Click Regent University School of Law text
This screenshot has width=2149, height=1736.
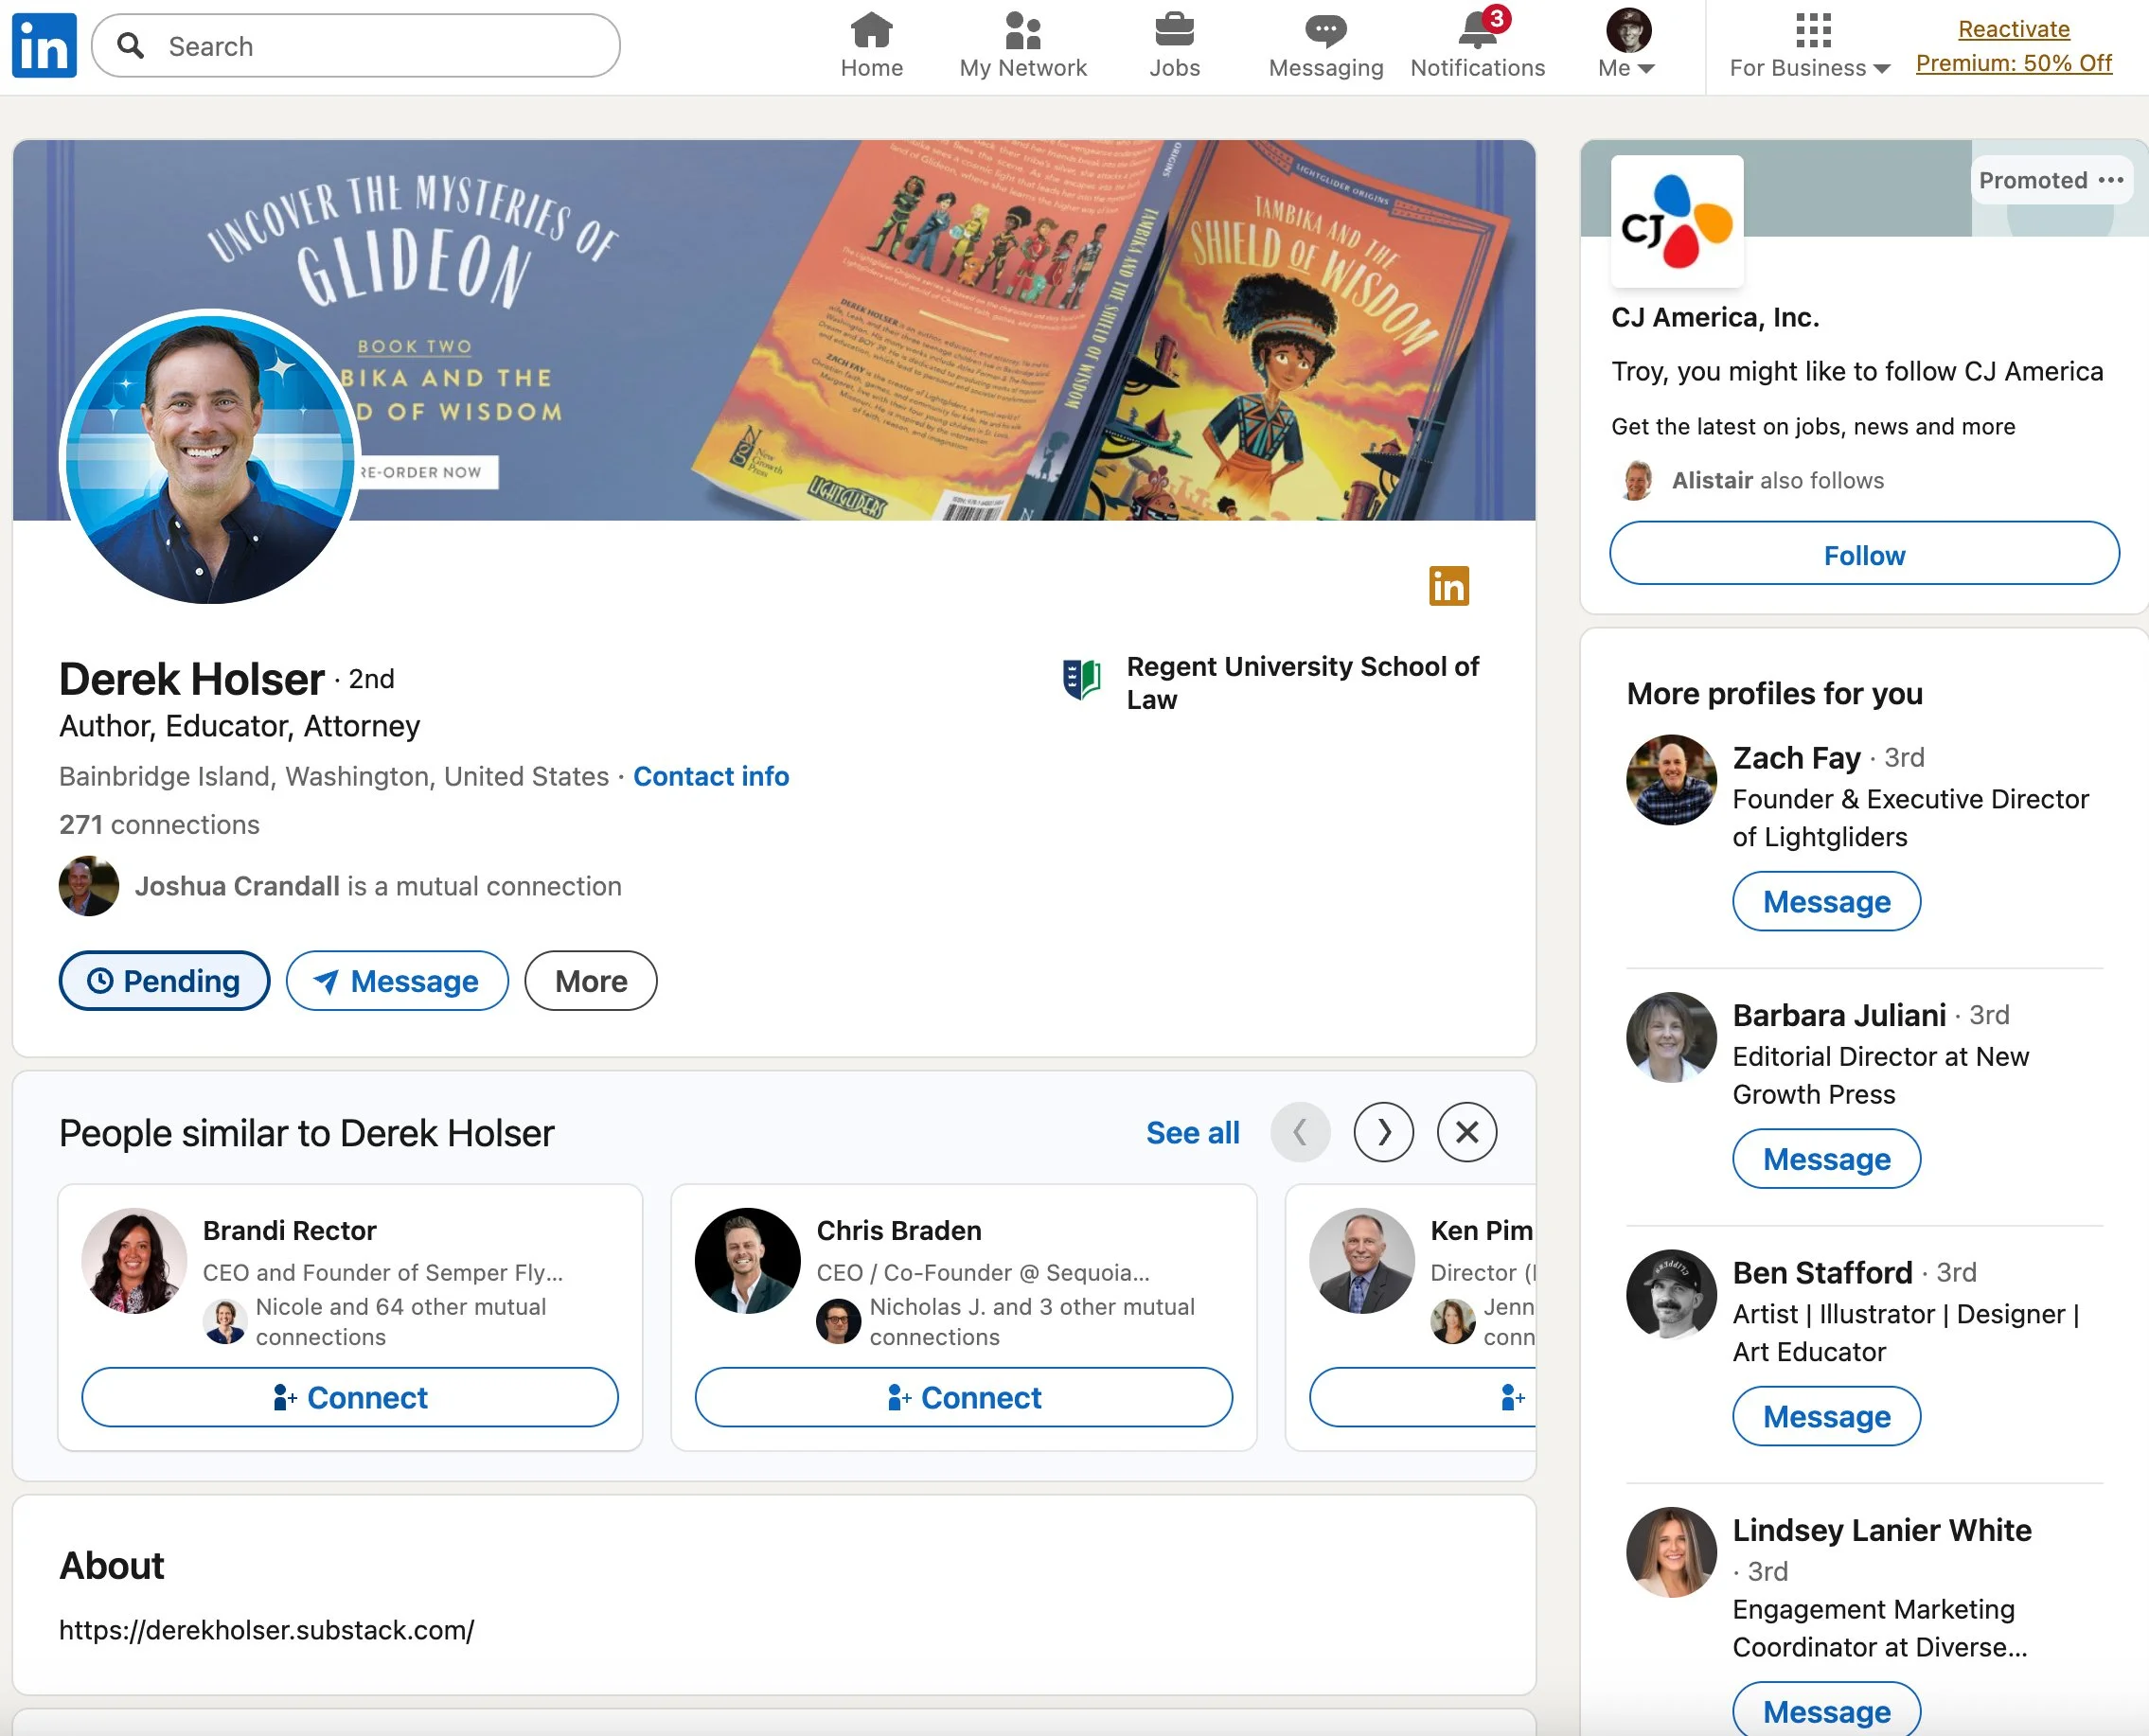(x=1302, y=683)
